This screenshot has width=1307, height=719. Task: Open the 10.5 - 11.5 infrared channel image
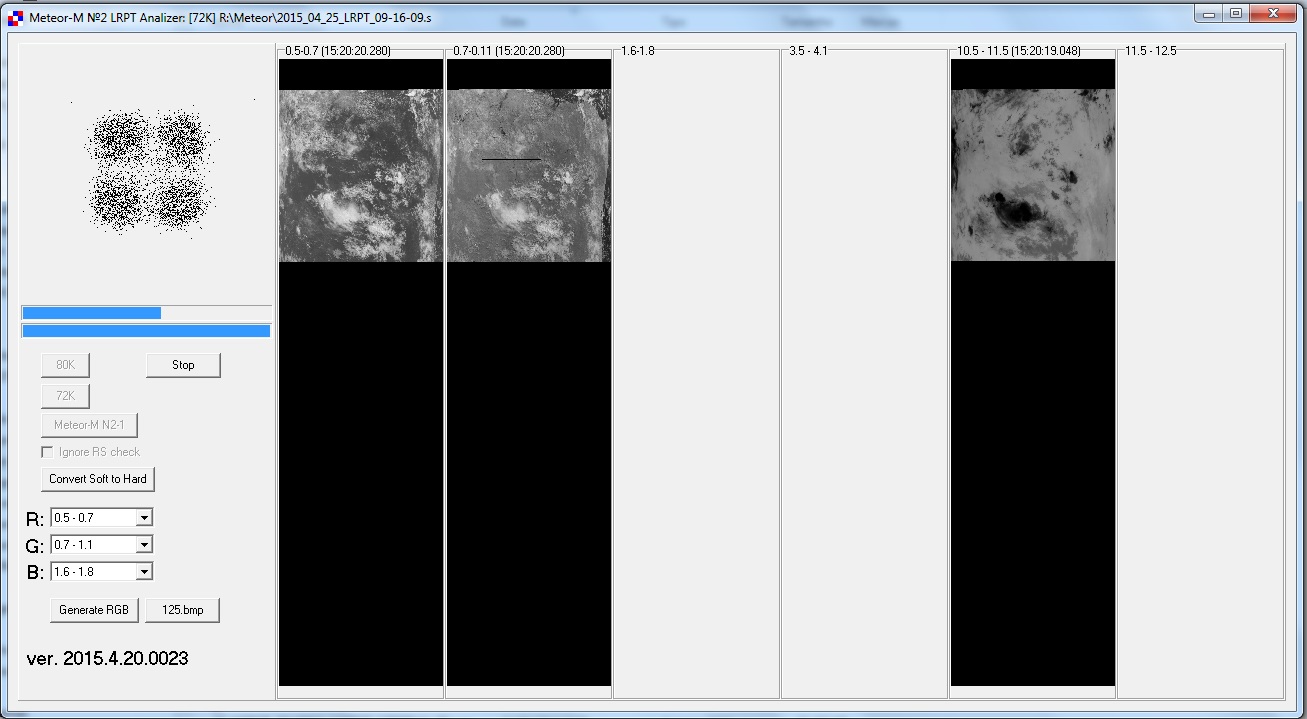(x=1033, y=373)
